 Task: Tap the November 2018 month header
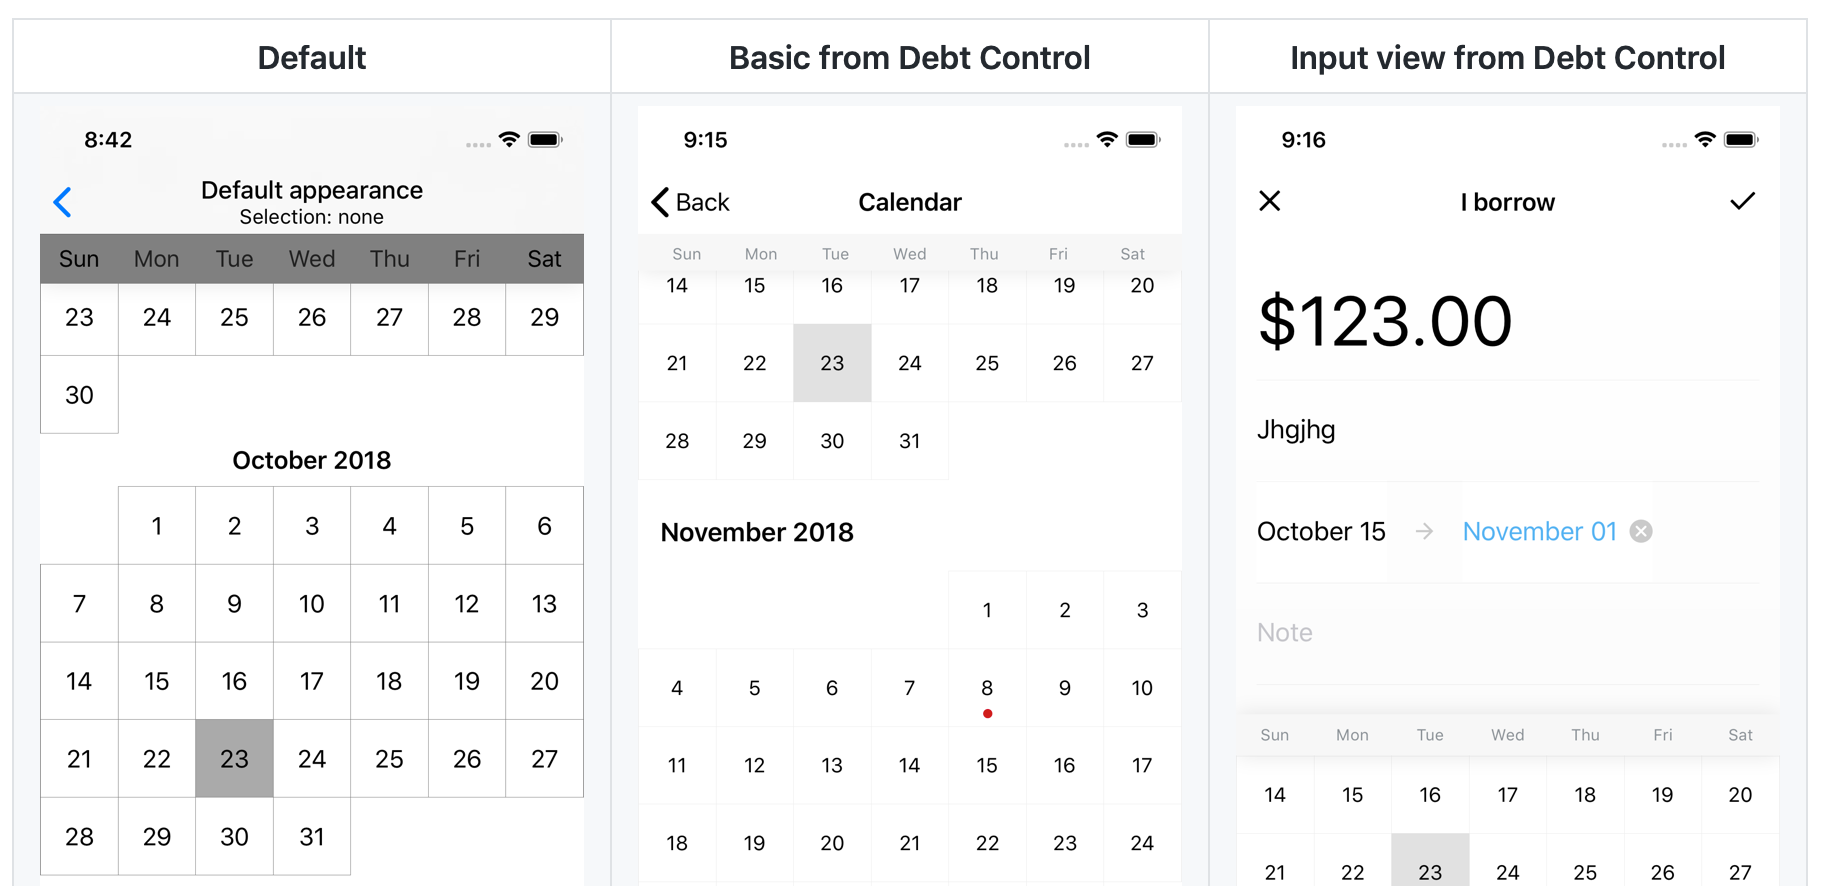coord(757,532)
